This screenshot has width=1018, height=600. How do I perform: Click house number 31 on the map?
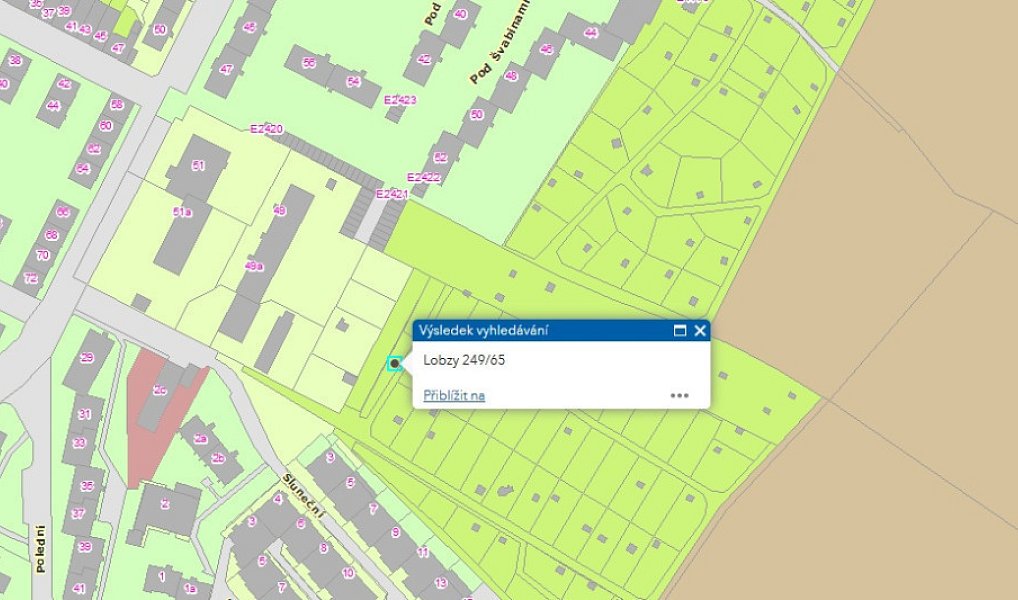point(84,414)
